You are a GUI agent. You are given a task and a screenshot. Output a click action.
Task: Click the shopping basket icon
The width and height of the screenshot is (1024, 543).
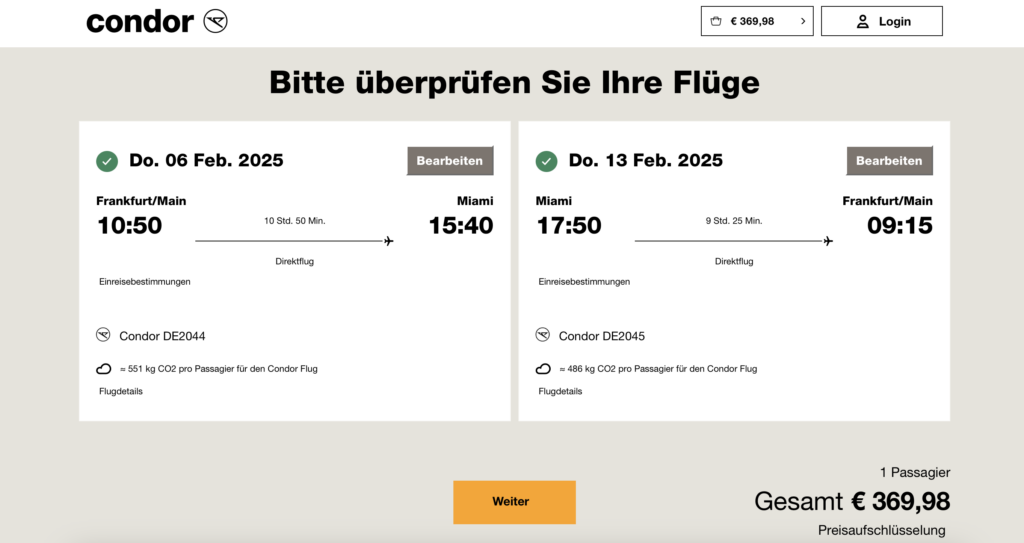point(716,21)
